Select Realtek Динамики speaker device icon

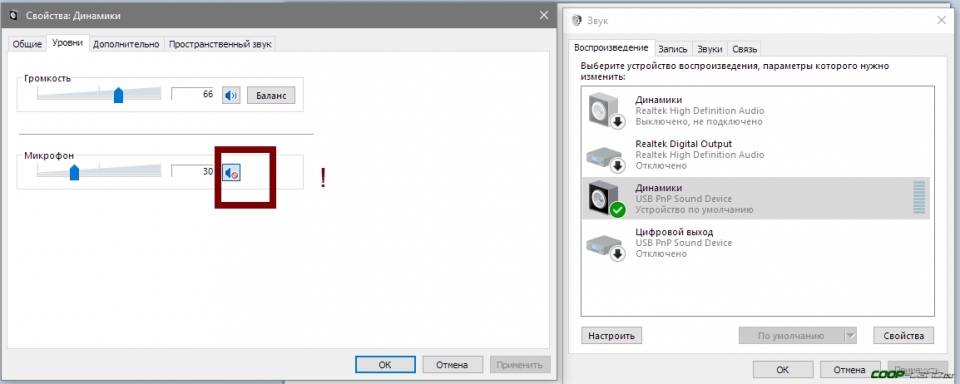point(606,111)
